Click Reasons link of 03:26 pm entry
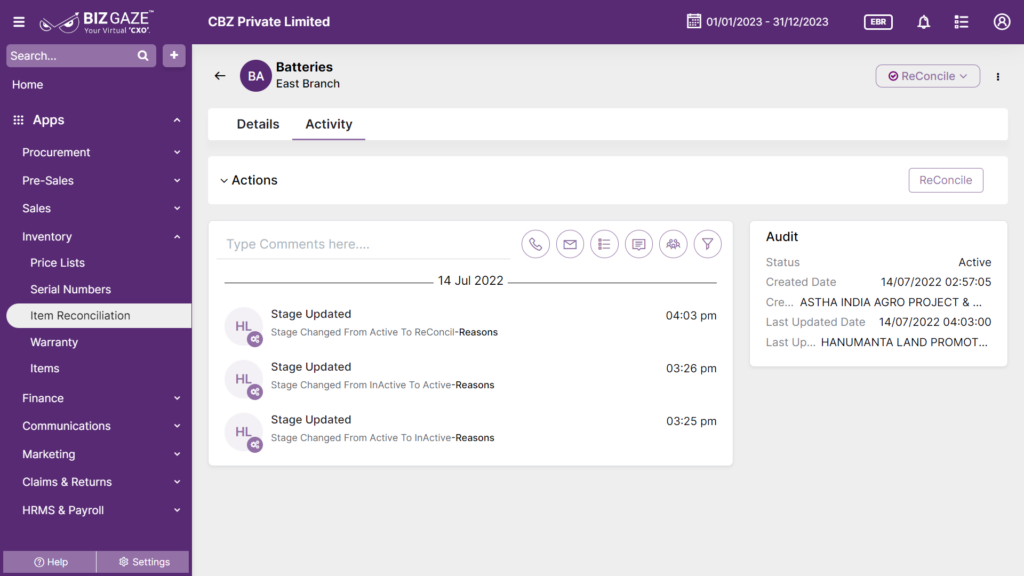The height and width of the screenshot is (576, 1024). [x=475, y=385]
